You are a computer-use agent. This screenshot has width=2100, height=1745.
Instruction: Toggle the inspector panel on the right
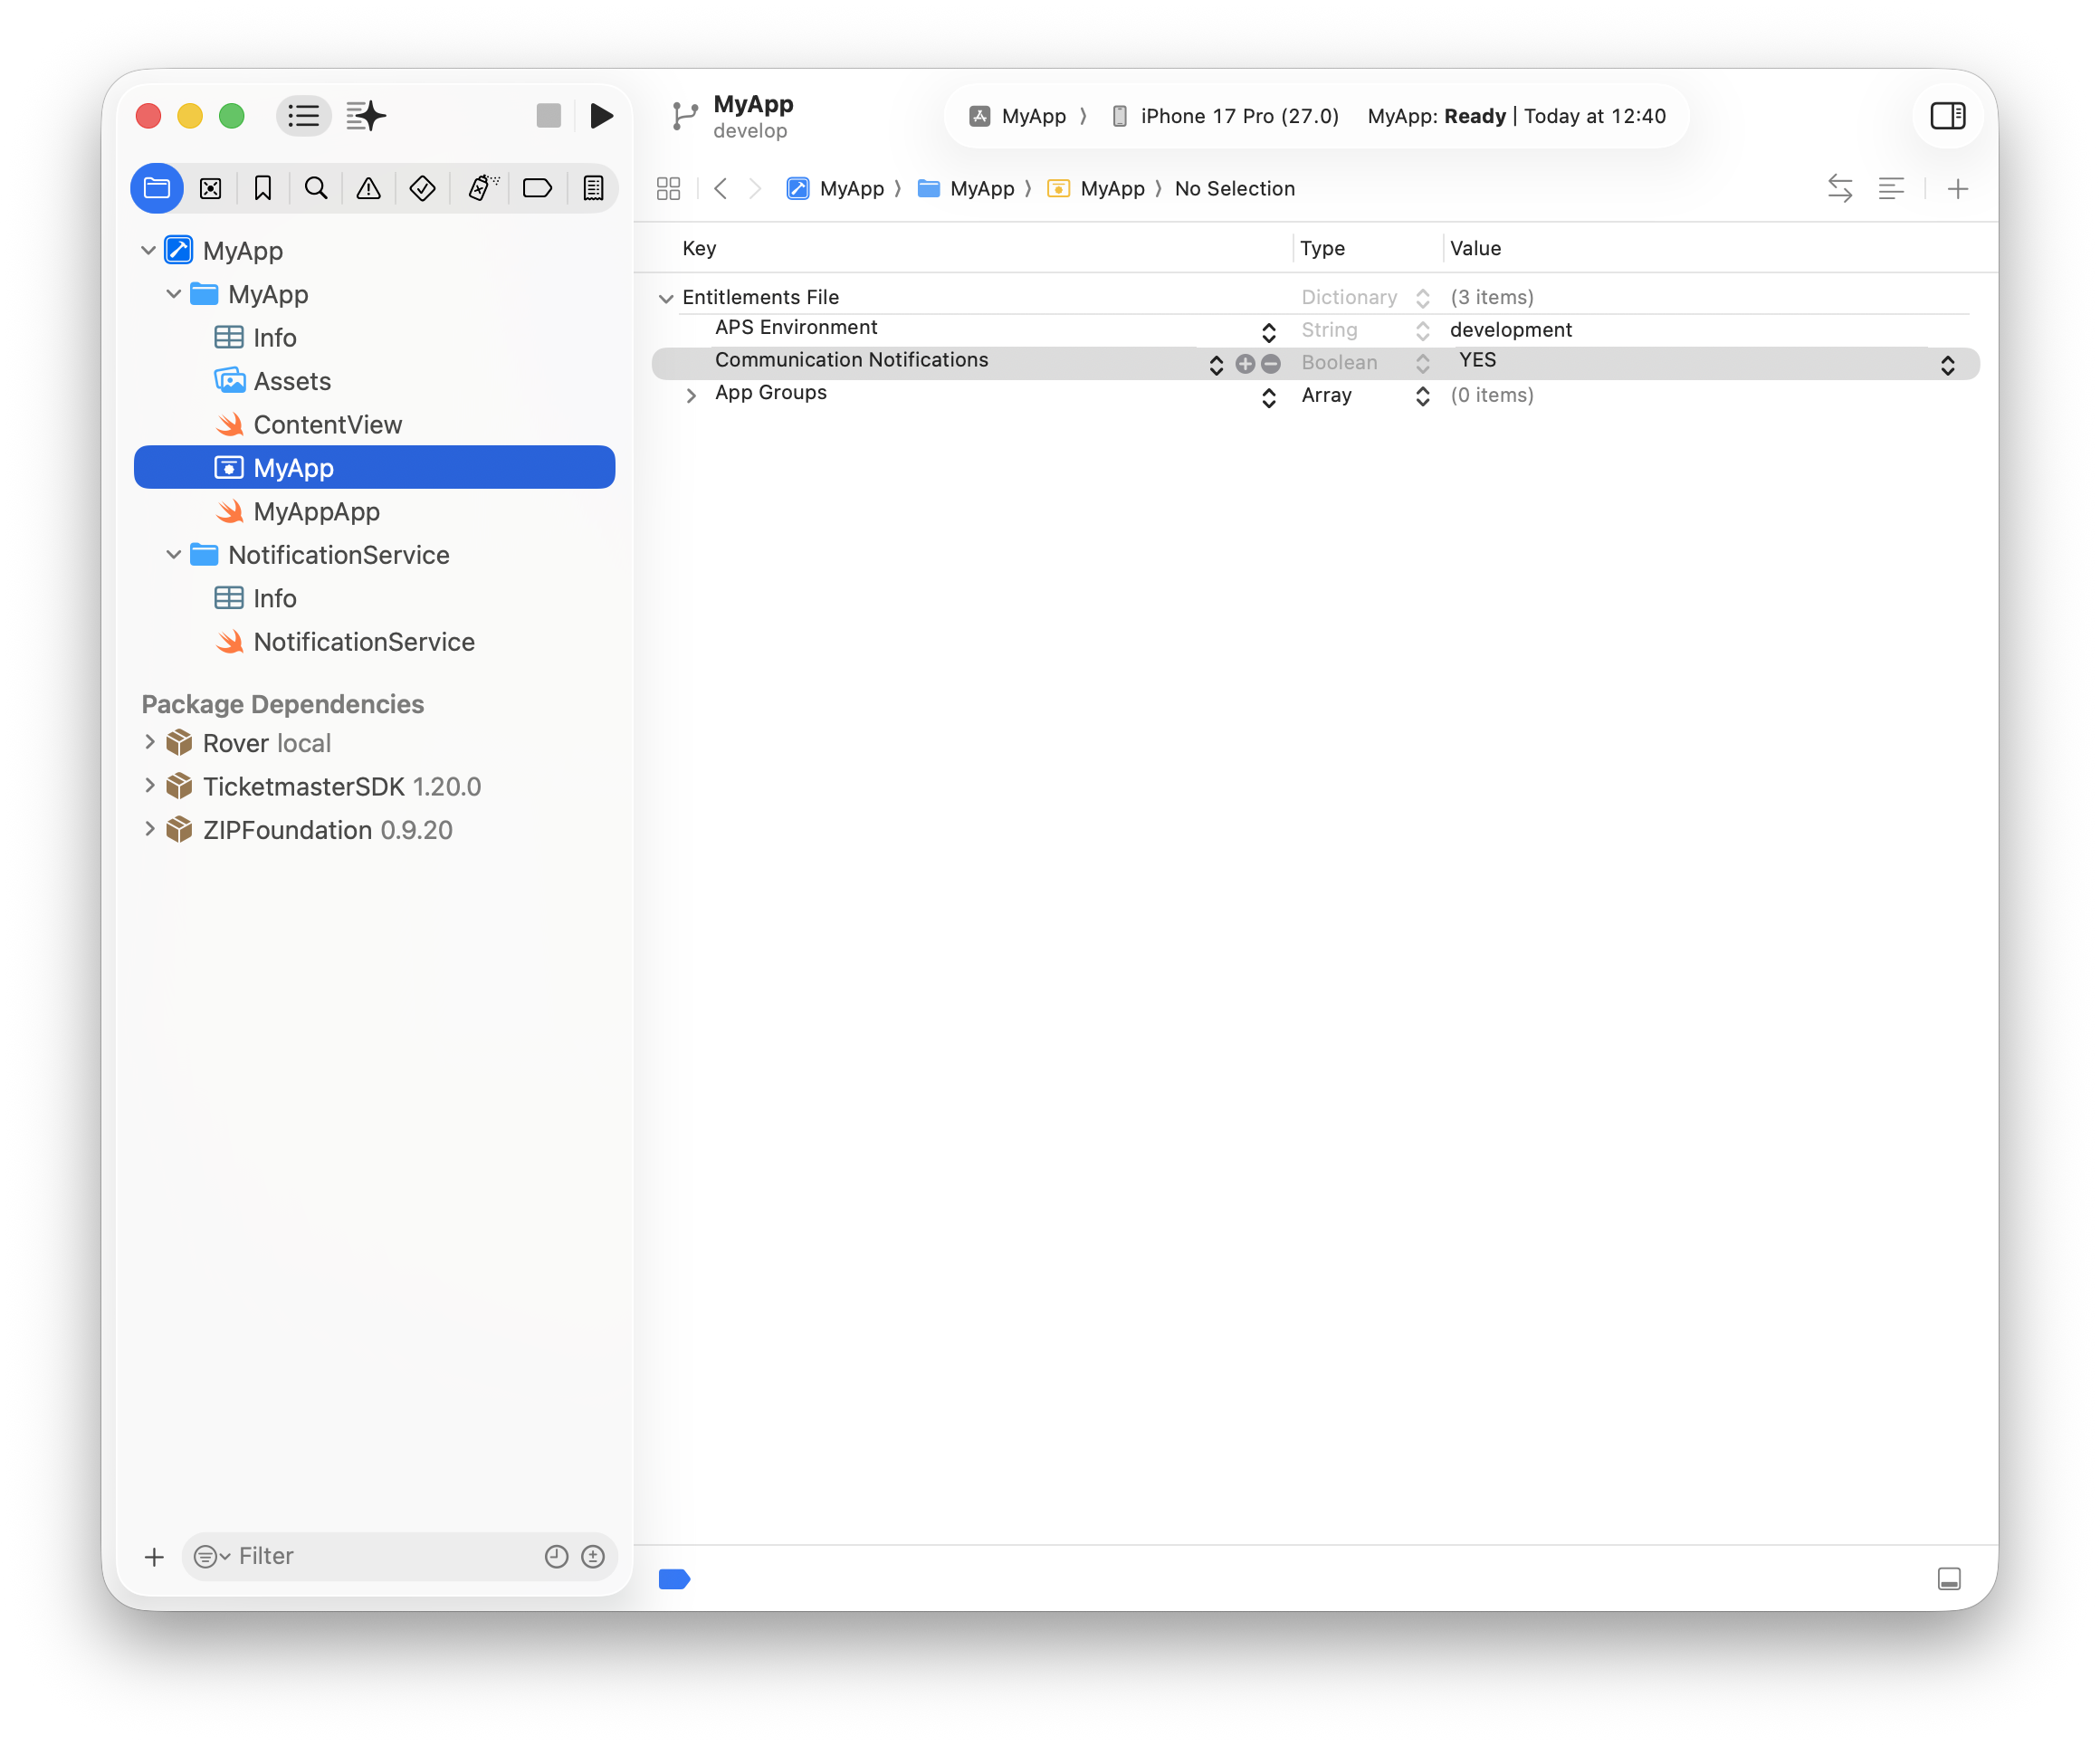tap(1947, 116)
